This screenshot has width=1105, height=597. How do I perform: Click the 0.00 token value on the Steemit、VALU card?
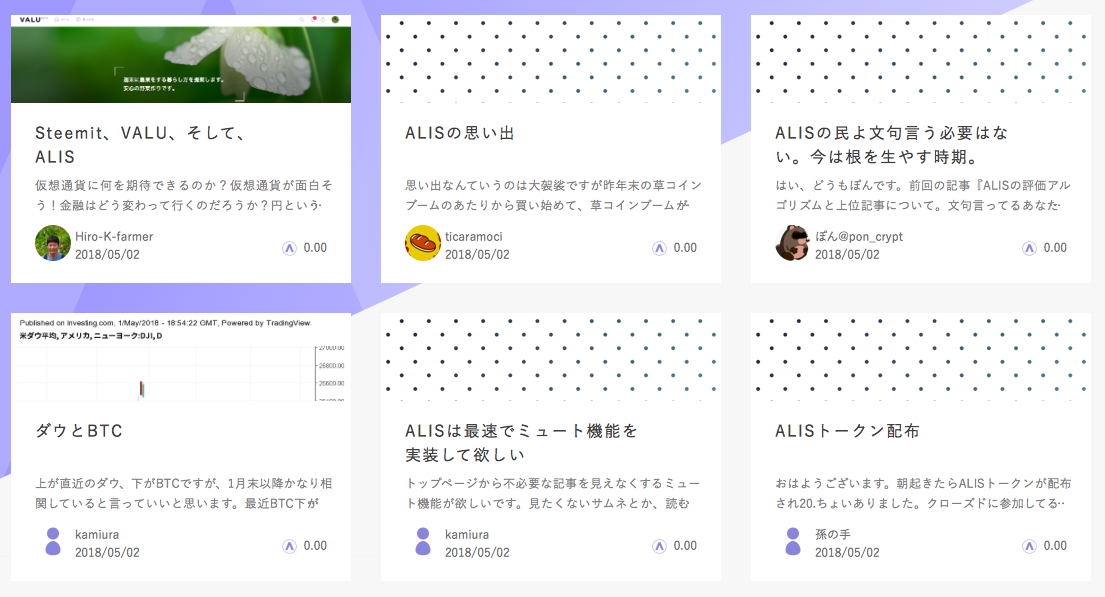[x=315, y=248]
